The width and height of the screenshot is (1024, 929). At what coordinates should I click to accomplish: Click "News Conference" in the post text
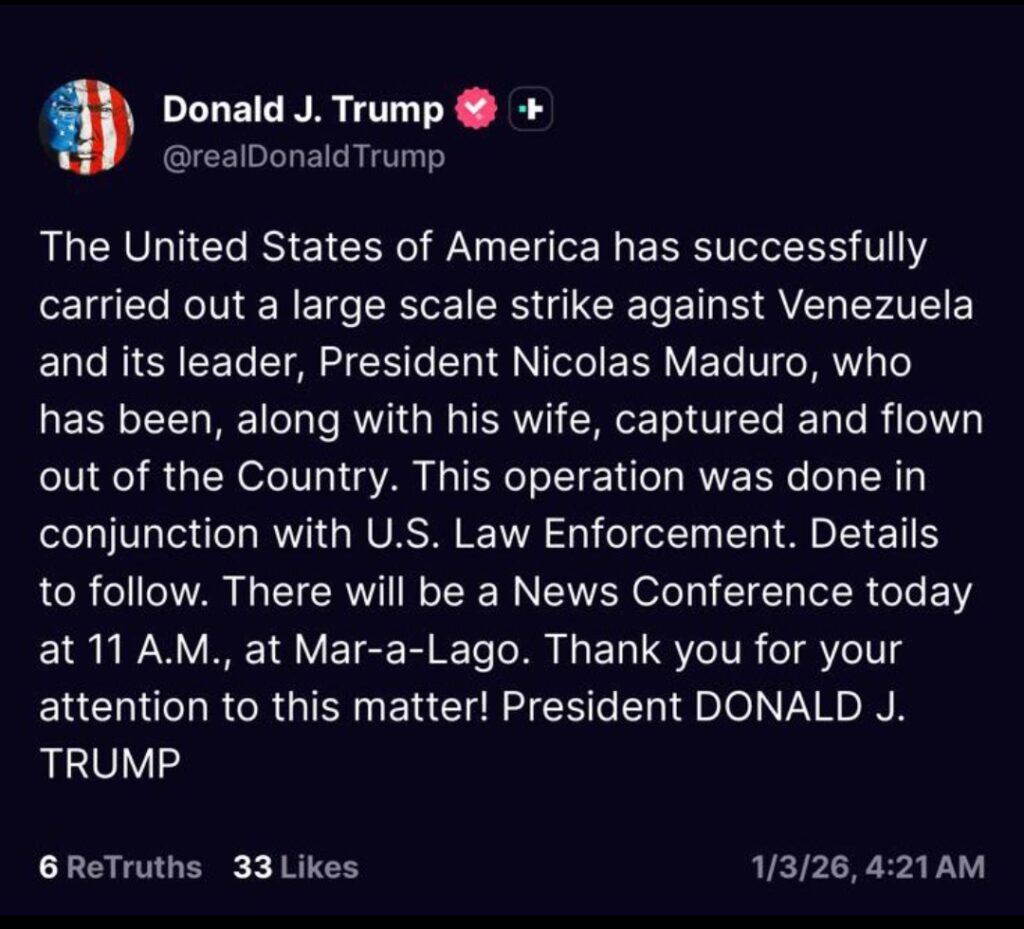click(680, 592)
